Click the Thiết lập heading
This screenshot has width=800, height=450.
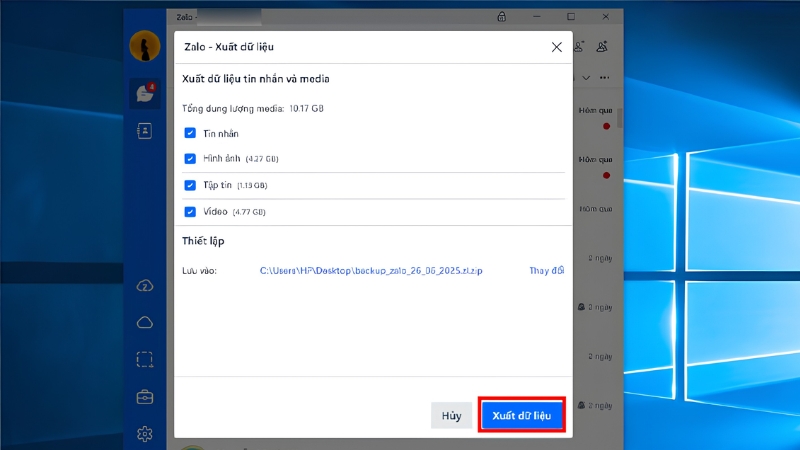[203, 241]
